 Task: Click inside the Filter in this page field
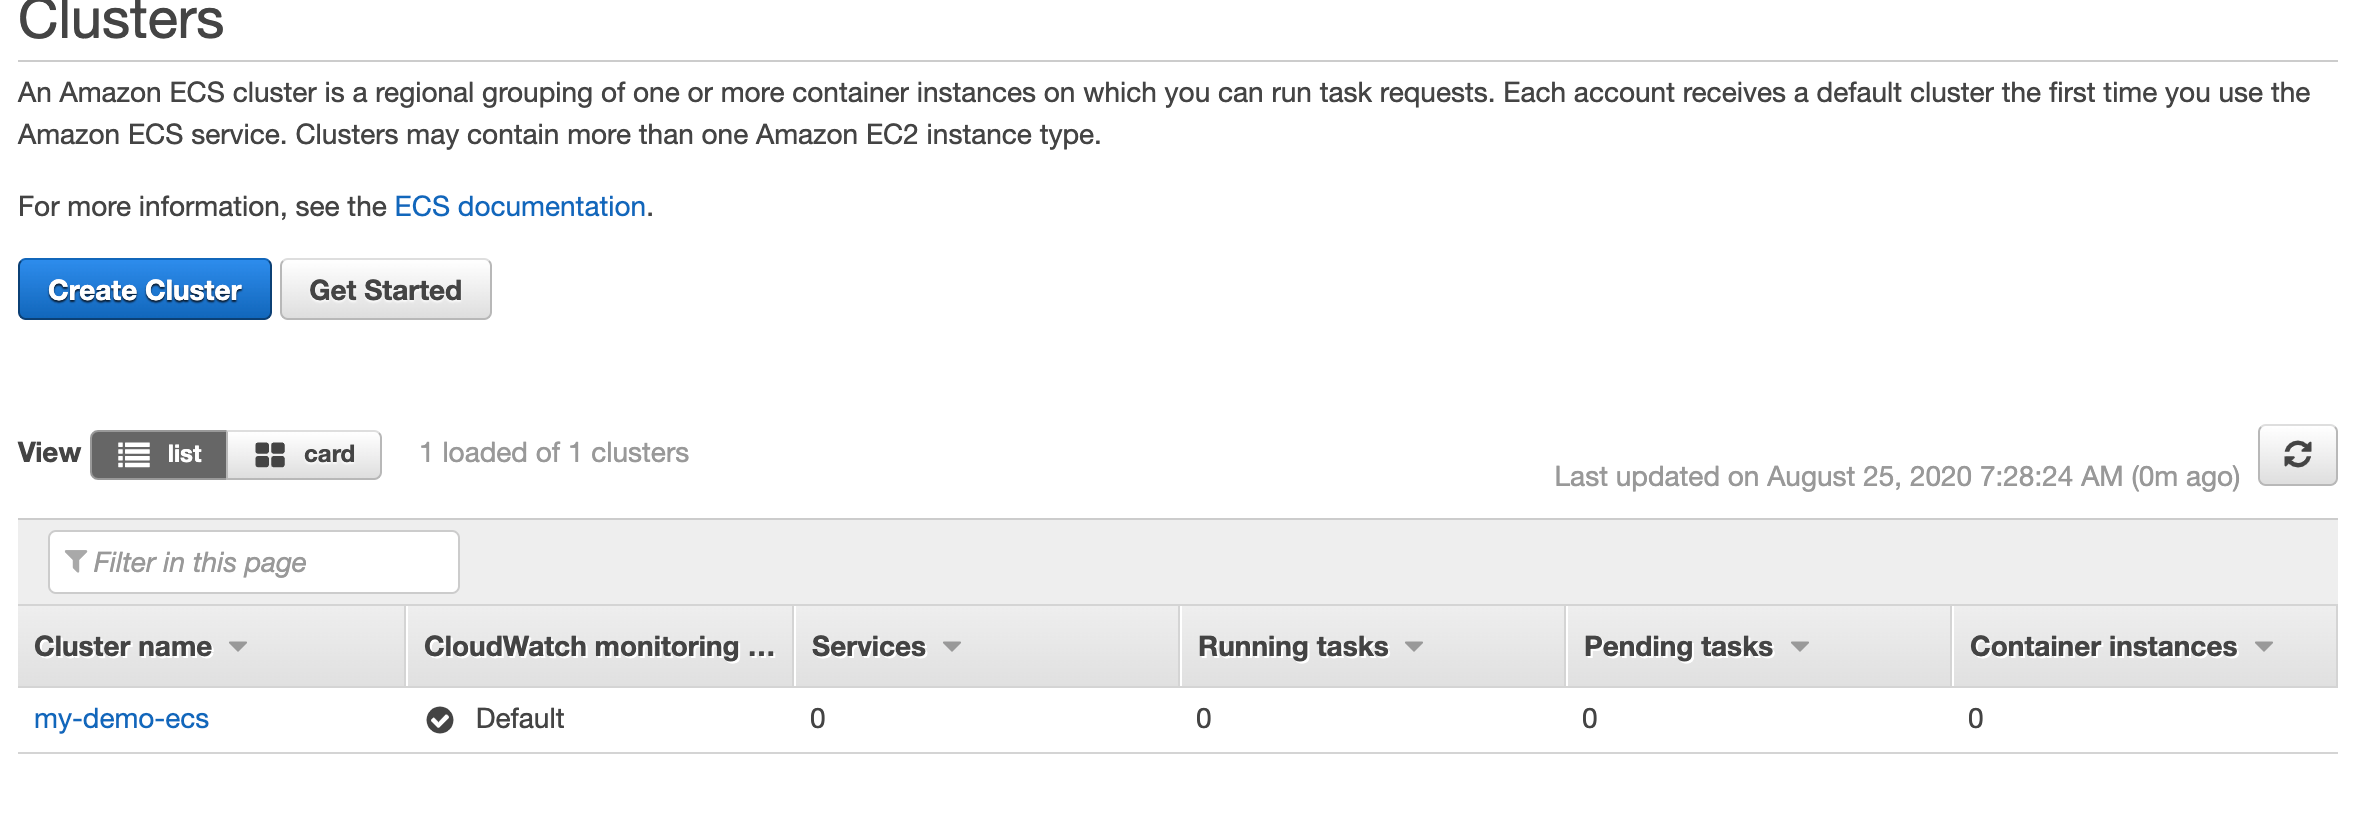pyautogui.click(x=250, y=561)
